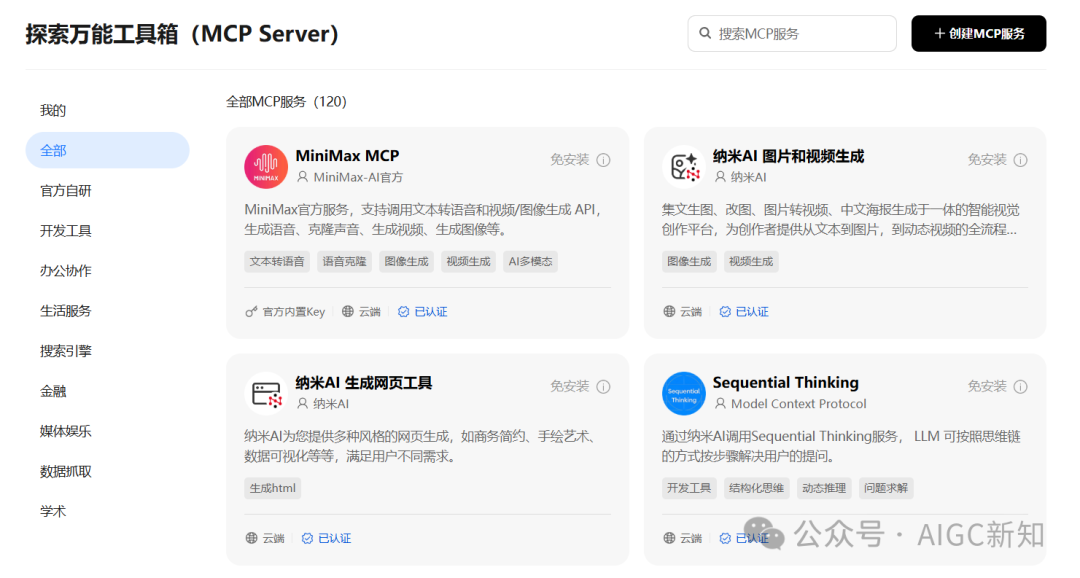1080x578 pixels.
Task: Click the 结构化思维 tag
Action: (x=756, y=488)
